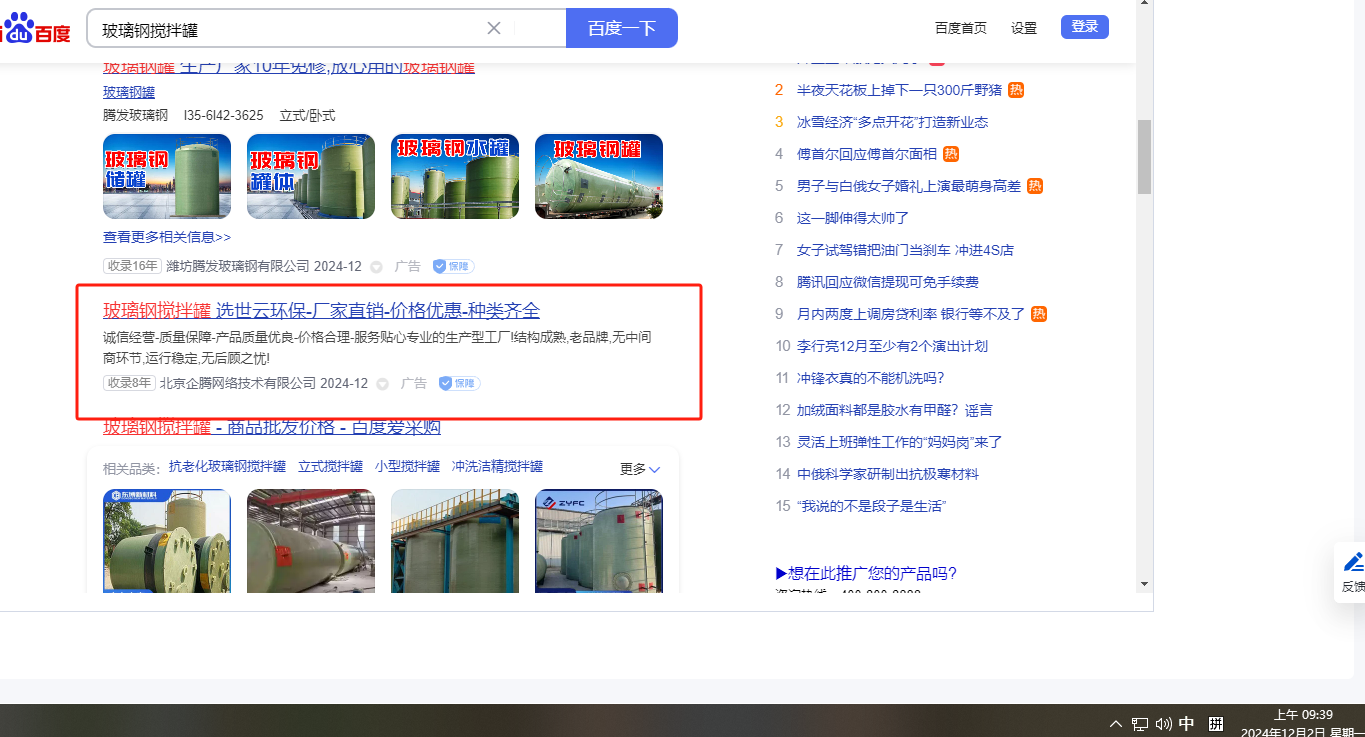Image resolution: width=1365 pixels, height=737 pixels.
Task: Click the 热 badge beside 男子与白俄女子婚礼上演最萌身高差
Action: pos(1035,186)
